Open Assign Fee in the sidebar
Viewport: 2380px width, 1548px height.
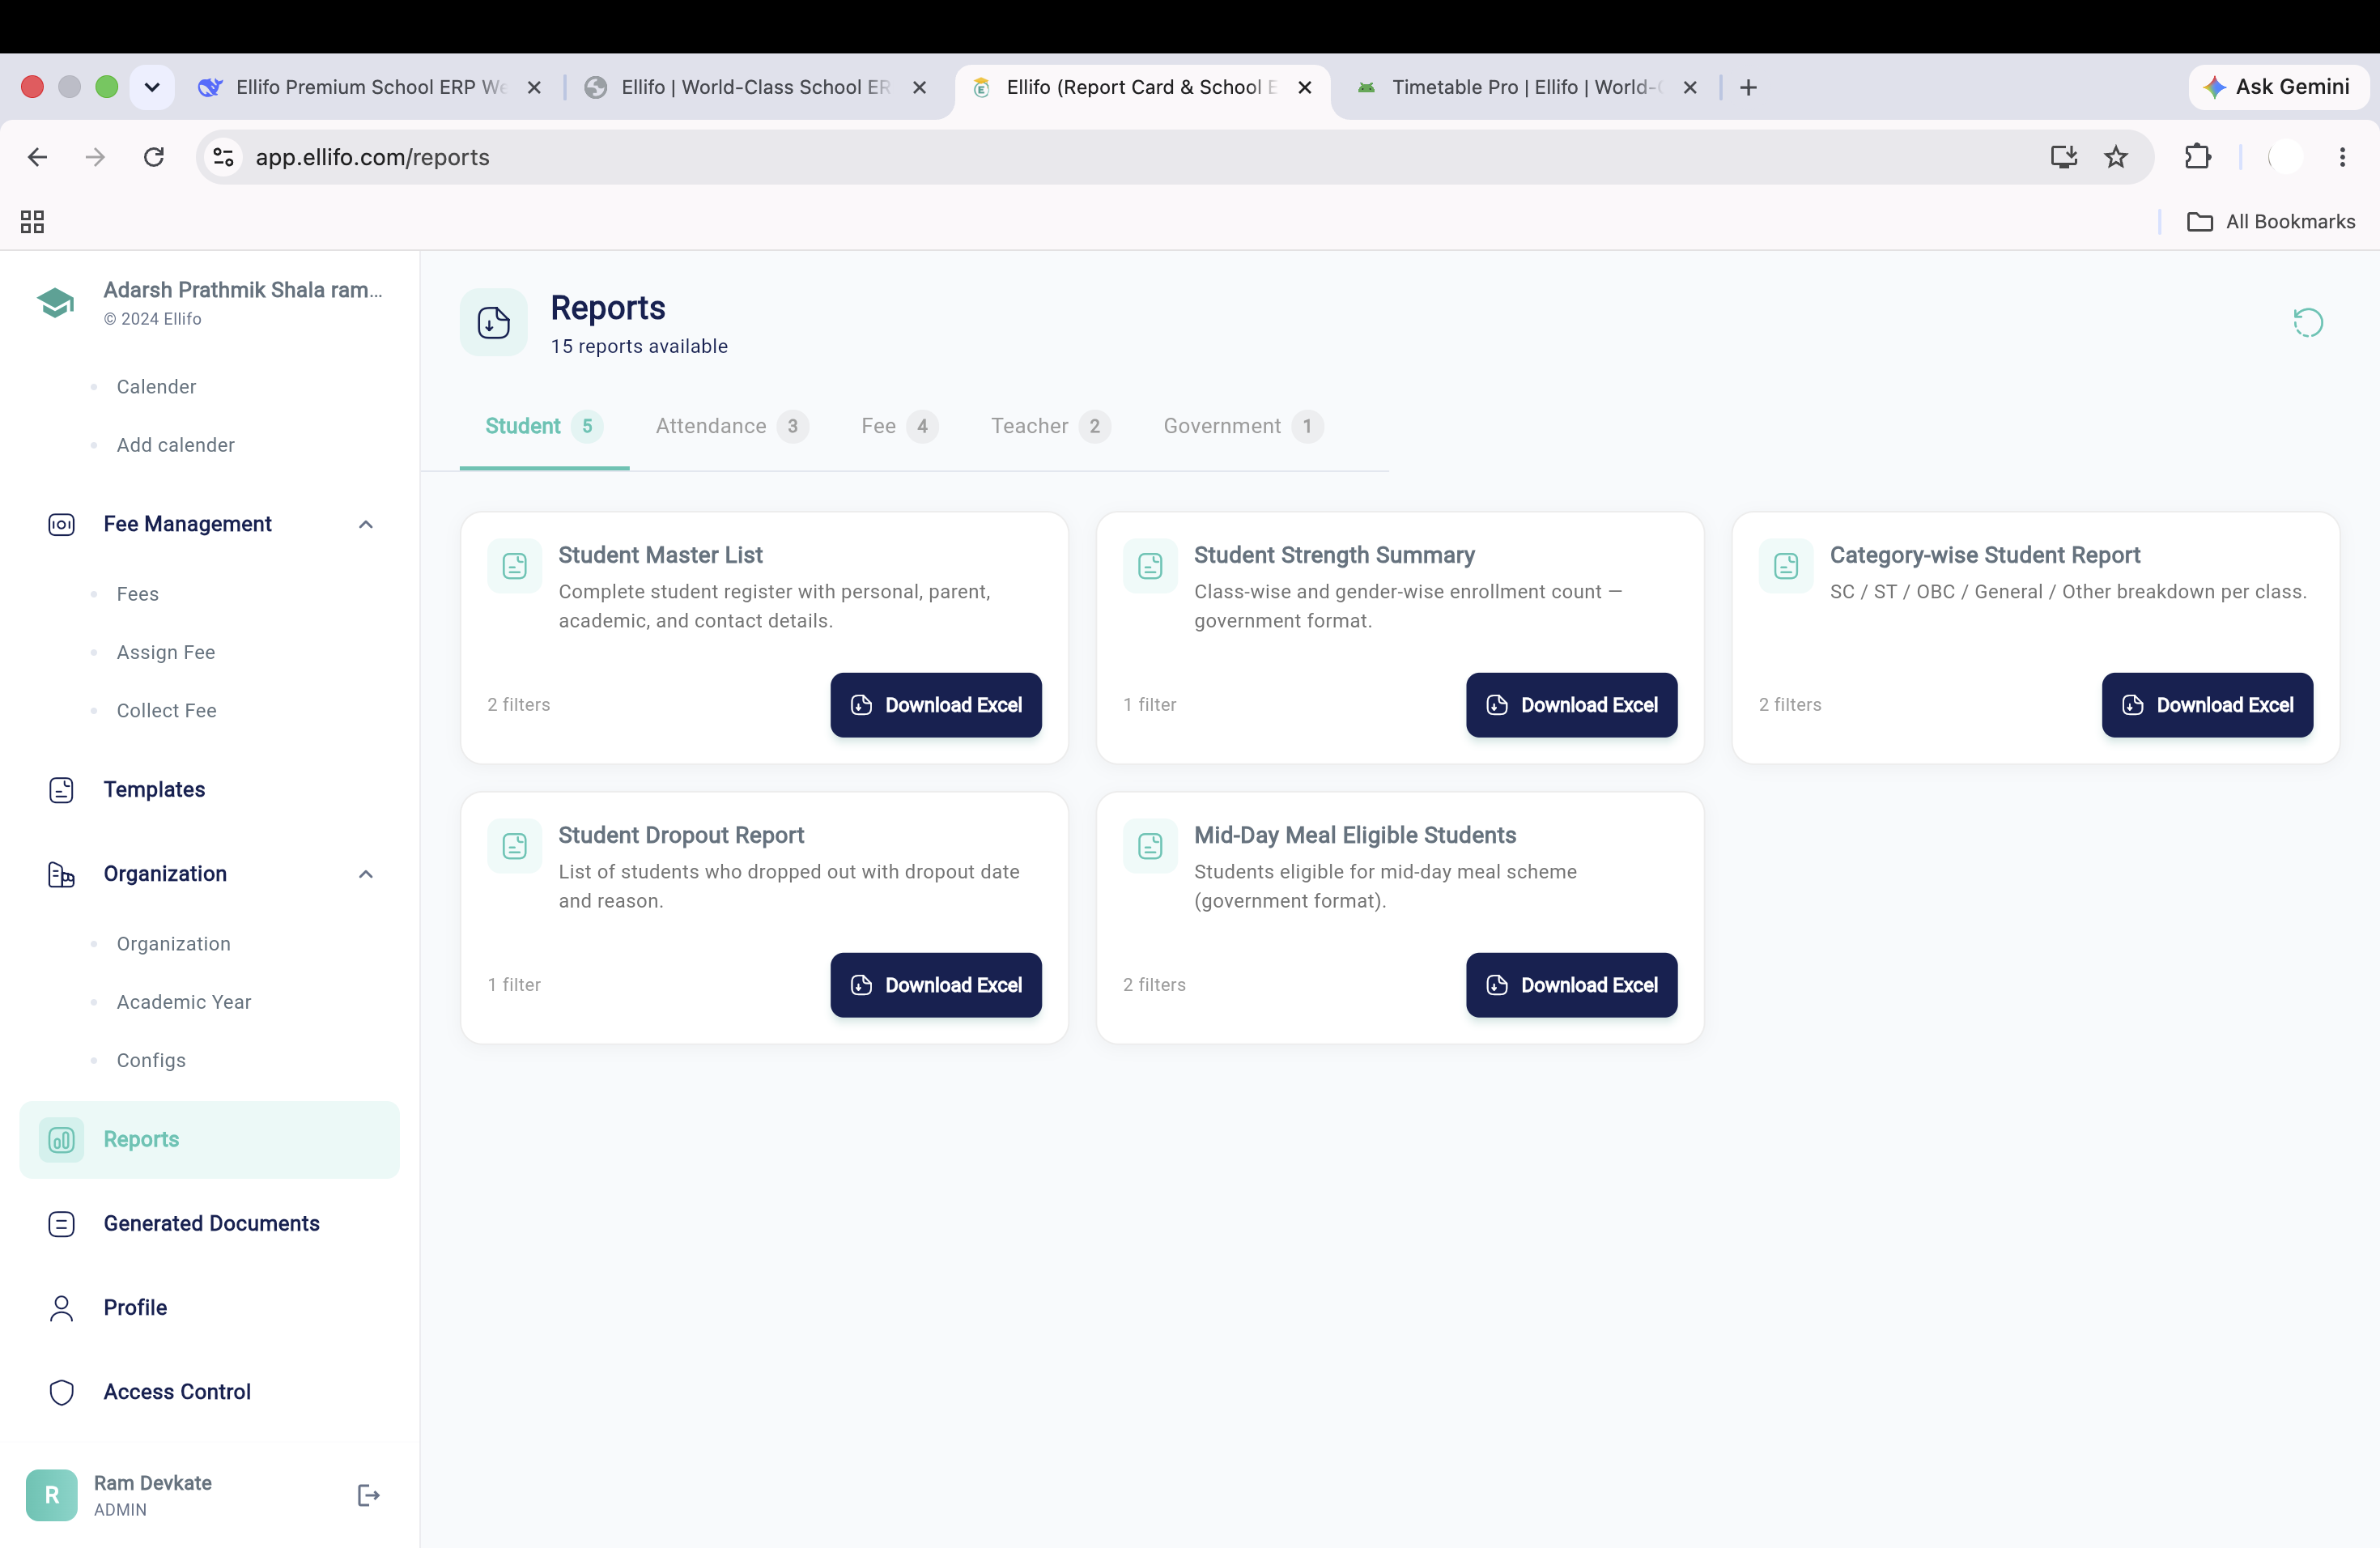(166, 652)
